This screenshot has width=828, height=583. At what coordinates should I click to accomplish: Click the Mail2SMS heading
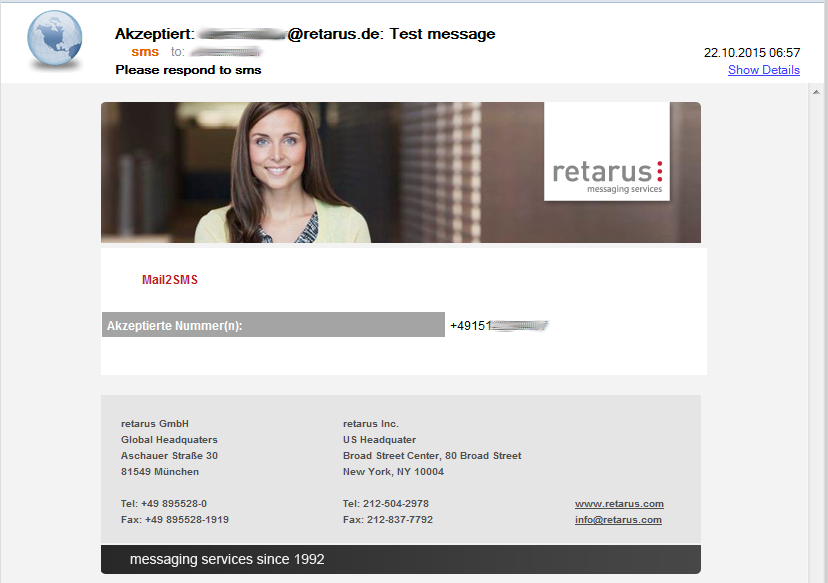[170, 280]
